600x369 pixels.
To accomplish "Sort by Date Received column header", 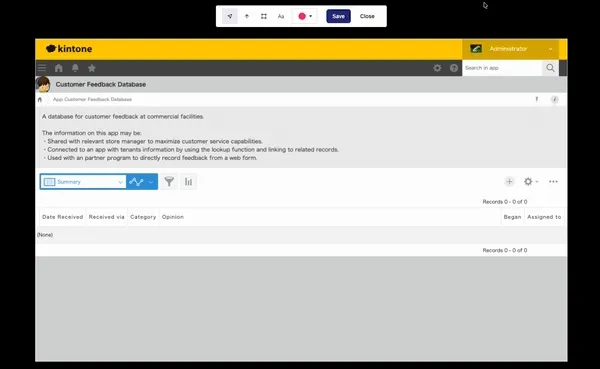I will tap(62, 217).
